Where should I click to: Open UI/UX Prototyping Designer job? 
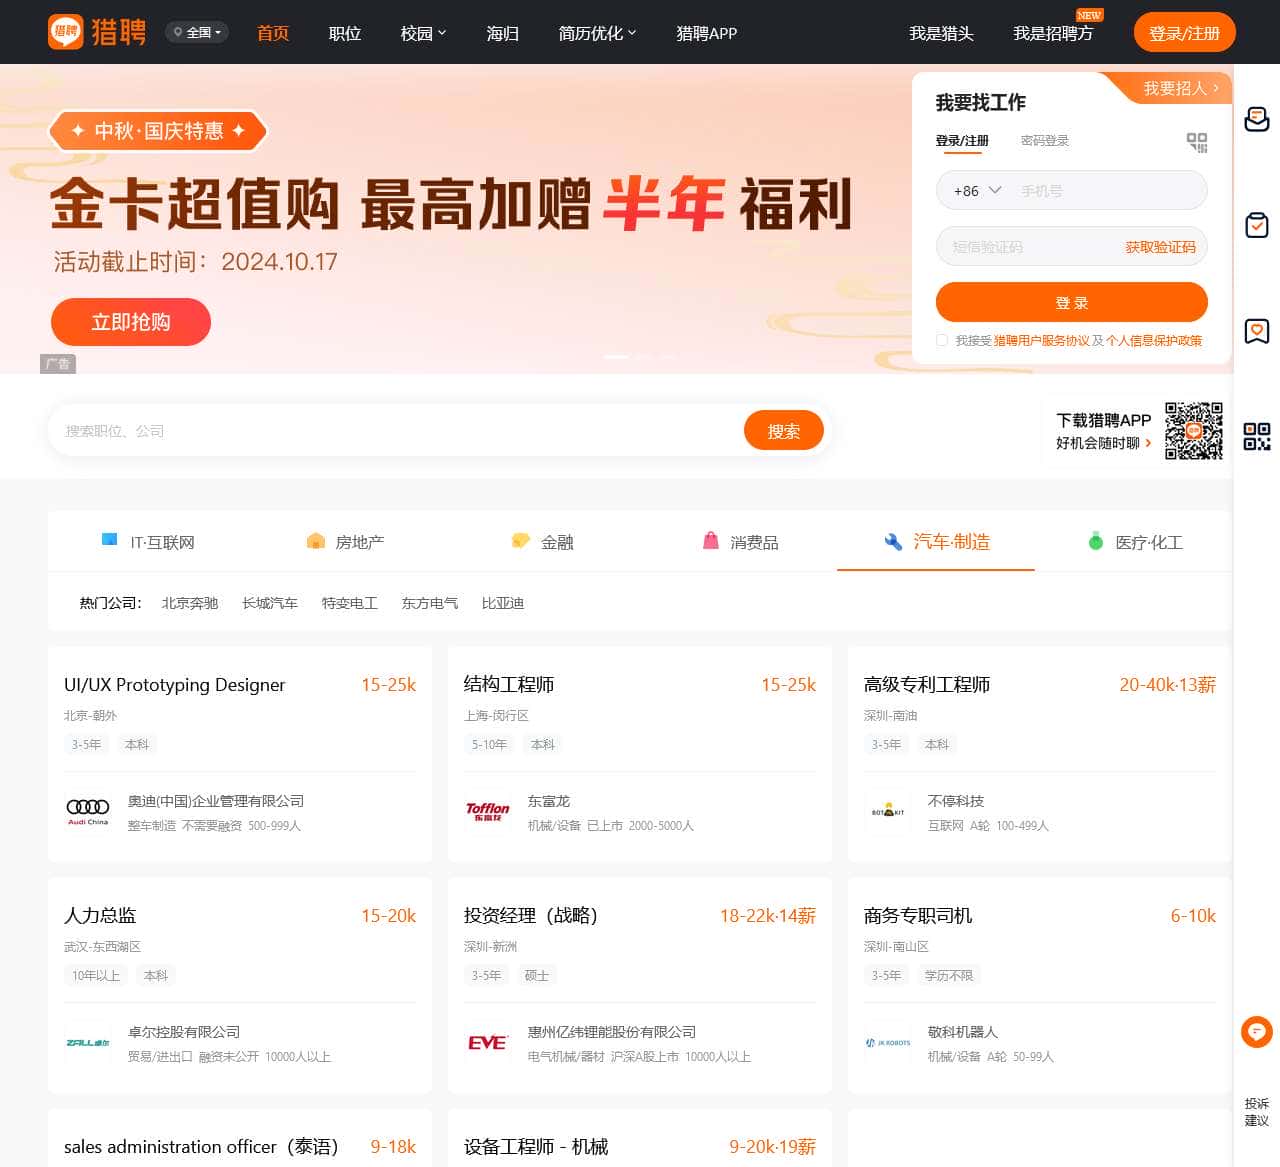point(175,685)
